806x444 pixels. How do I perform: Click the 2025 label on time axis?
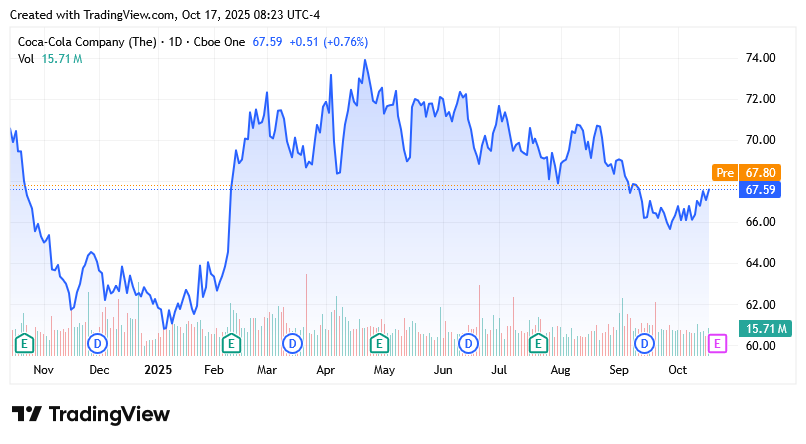[158, 369]
